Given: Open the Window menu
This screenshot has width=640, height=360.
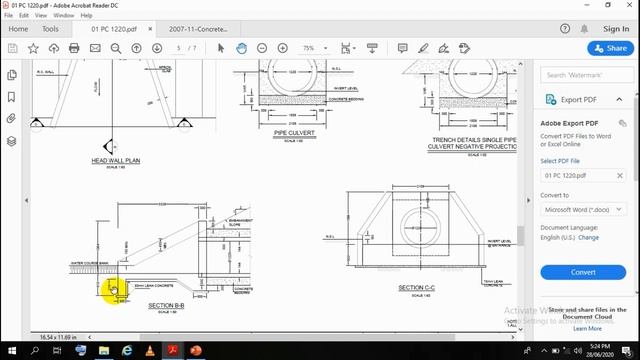Looking at the screenshot, I should (x=64, y=15).
